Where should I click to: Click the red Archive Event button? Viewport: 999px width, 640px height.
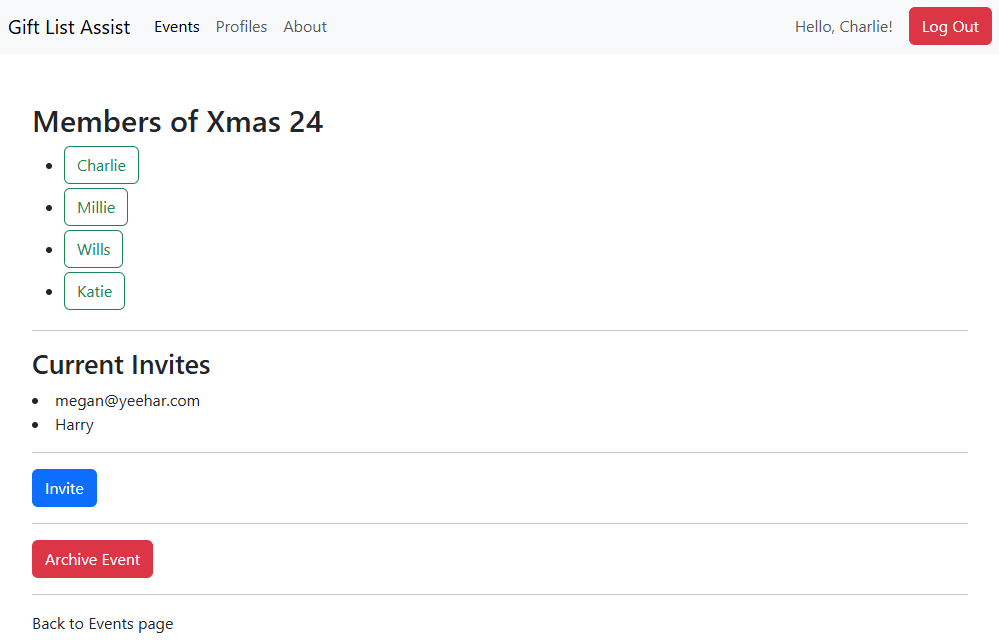[x=92, y=560]
